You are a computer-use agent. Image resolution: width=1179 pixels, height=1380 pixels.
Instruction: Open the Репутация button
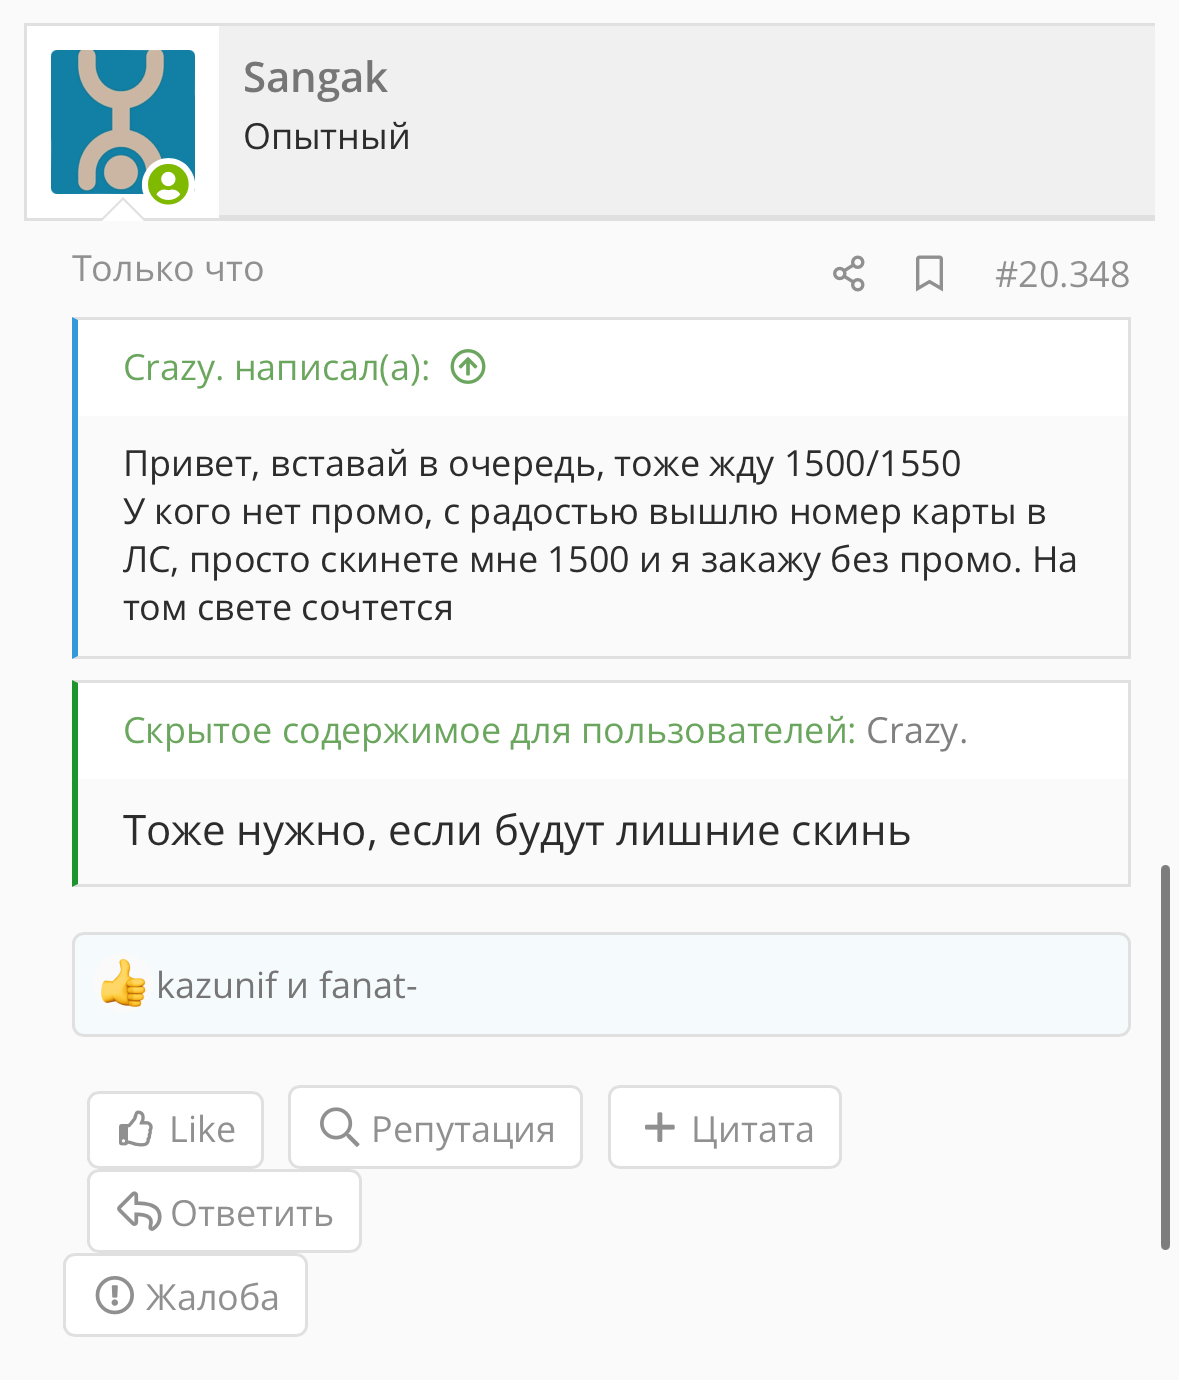435,1127
